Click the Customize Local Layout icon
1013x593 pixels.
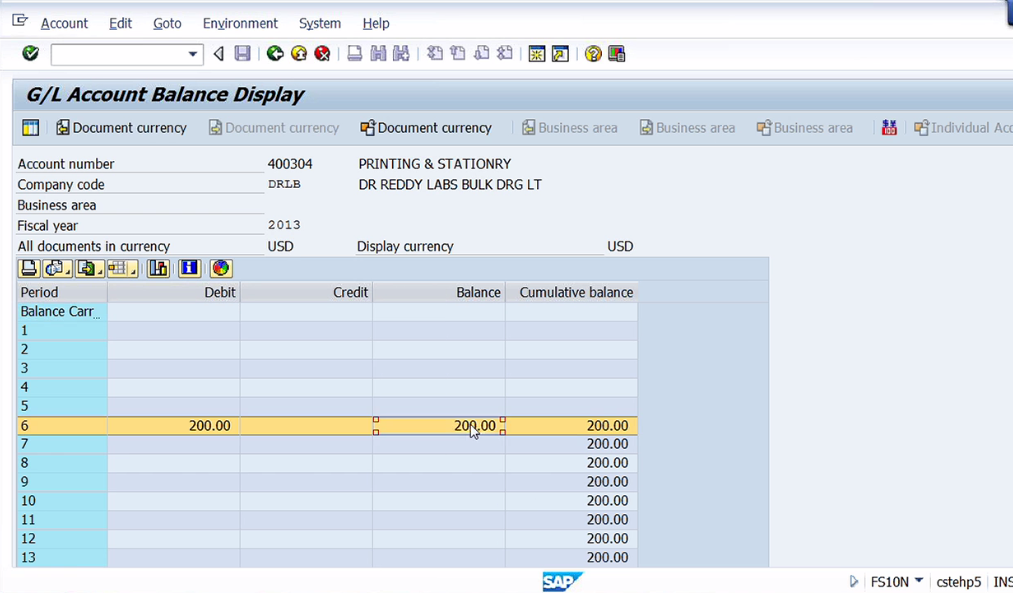(x=616, y=54)
